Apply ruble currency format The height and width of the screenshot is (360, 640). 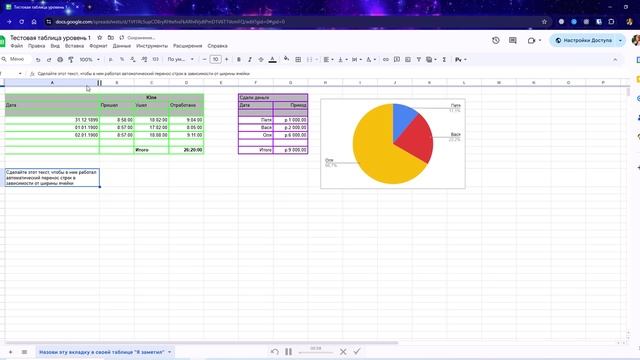111,60
